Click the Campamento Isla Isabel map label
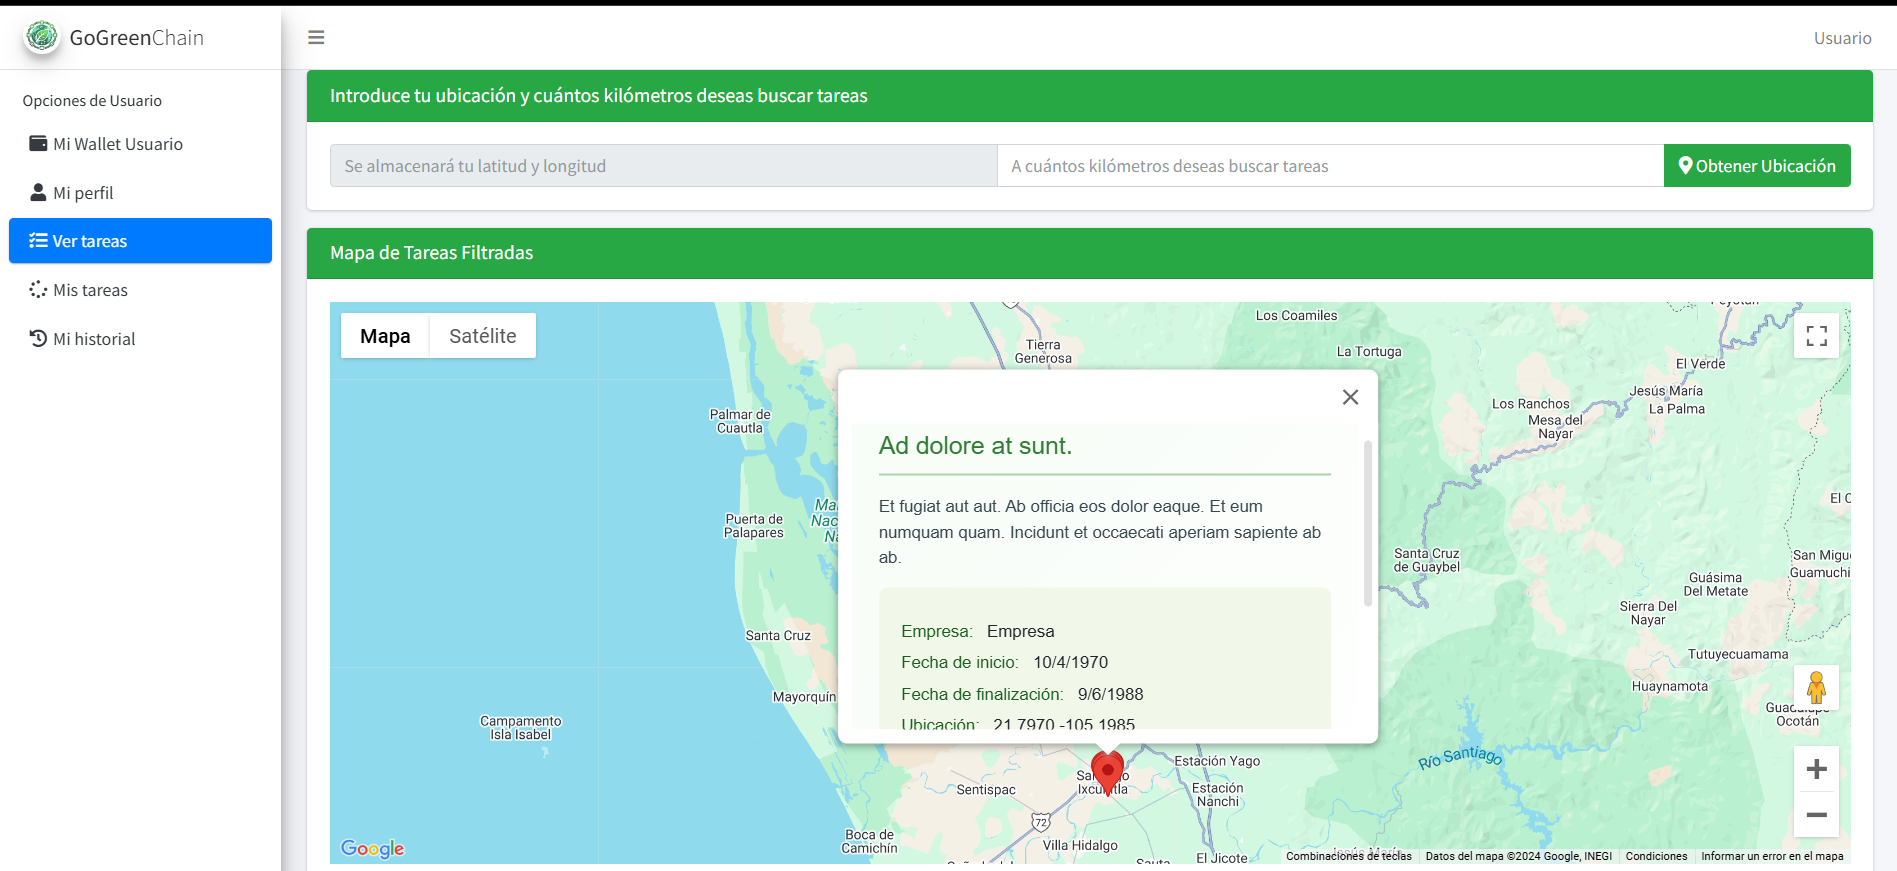1897x871 pixels. click(x=521, y=728)
